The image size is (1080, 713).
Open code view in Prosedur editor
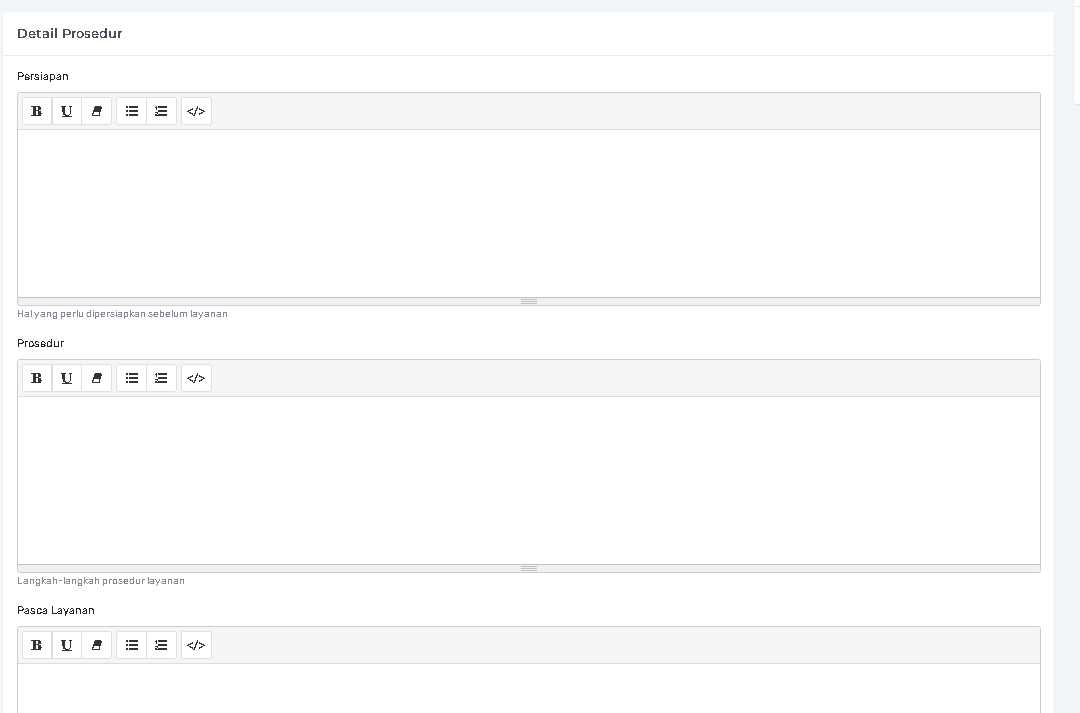tap(196, 378)
